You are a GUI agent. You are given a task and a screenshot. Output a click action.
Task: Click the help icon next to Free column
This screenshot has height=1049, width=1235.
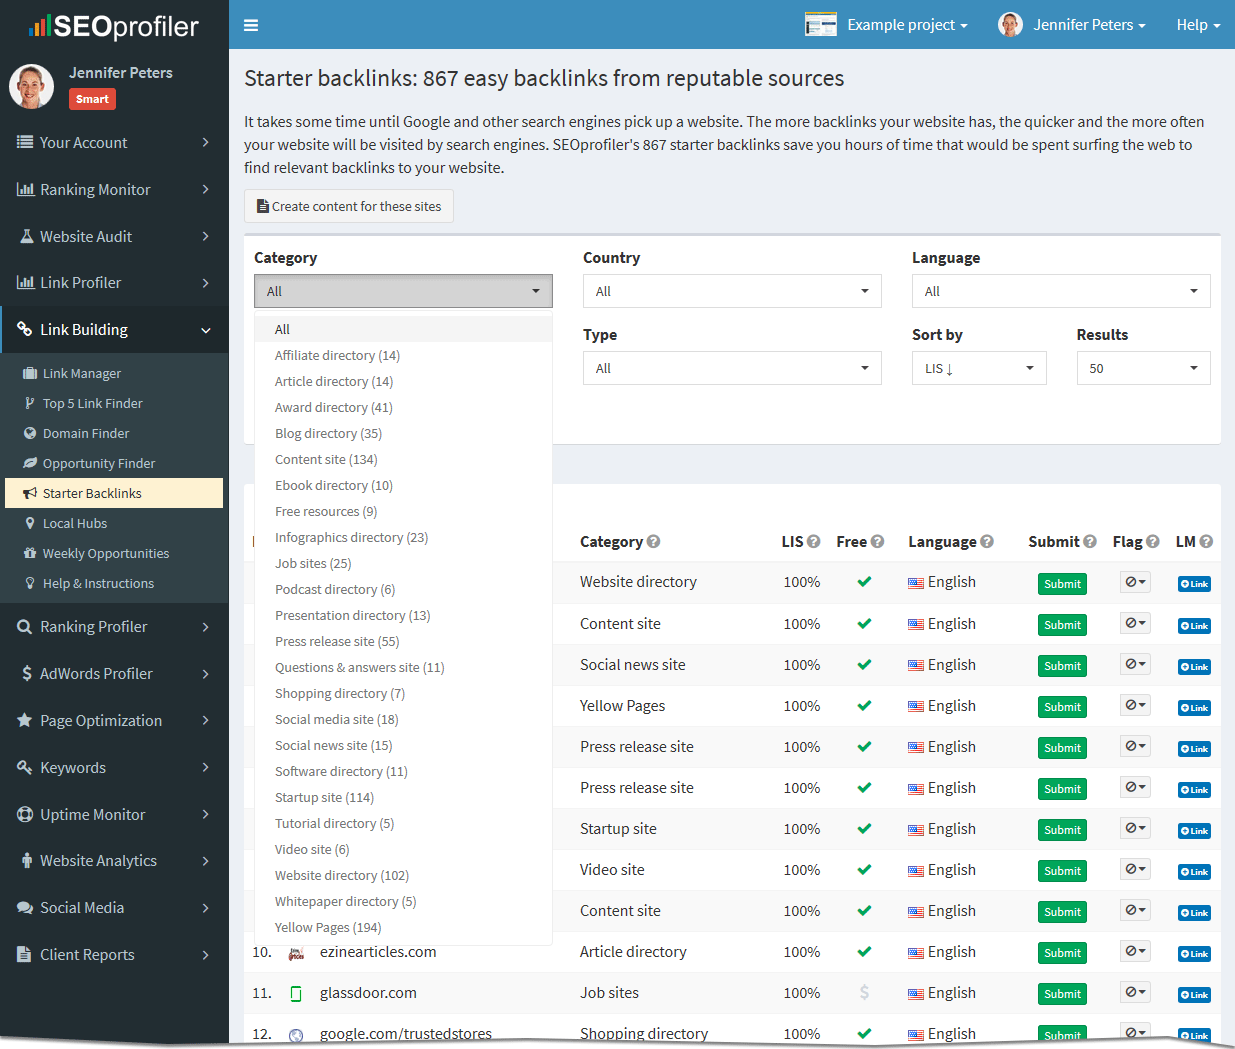pyautogui.click(x=877, y=541)
